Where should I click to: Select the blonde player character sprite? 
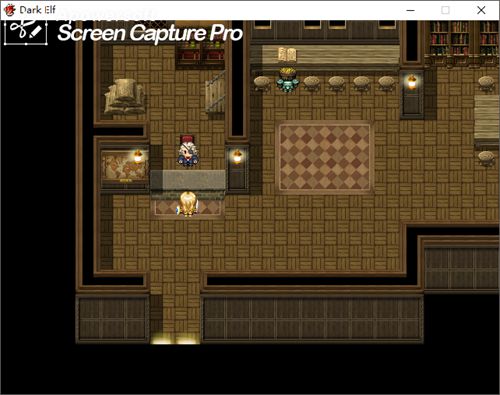[188, 204]
